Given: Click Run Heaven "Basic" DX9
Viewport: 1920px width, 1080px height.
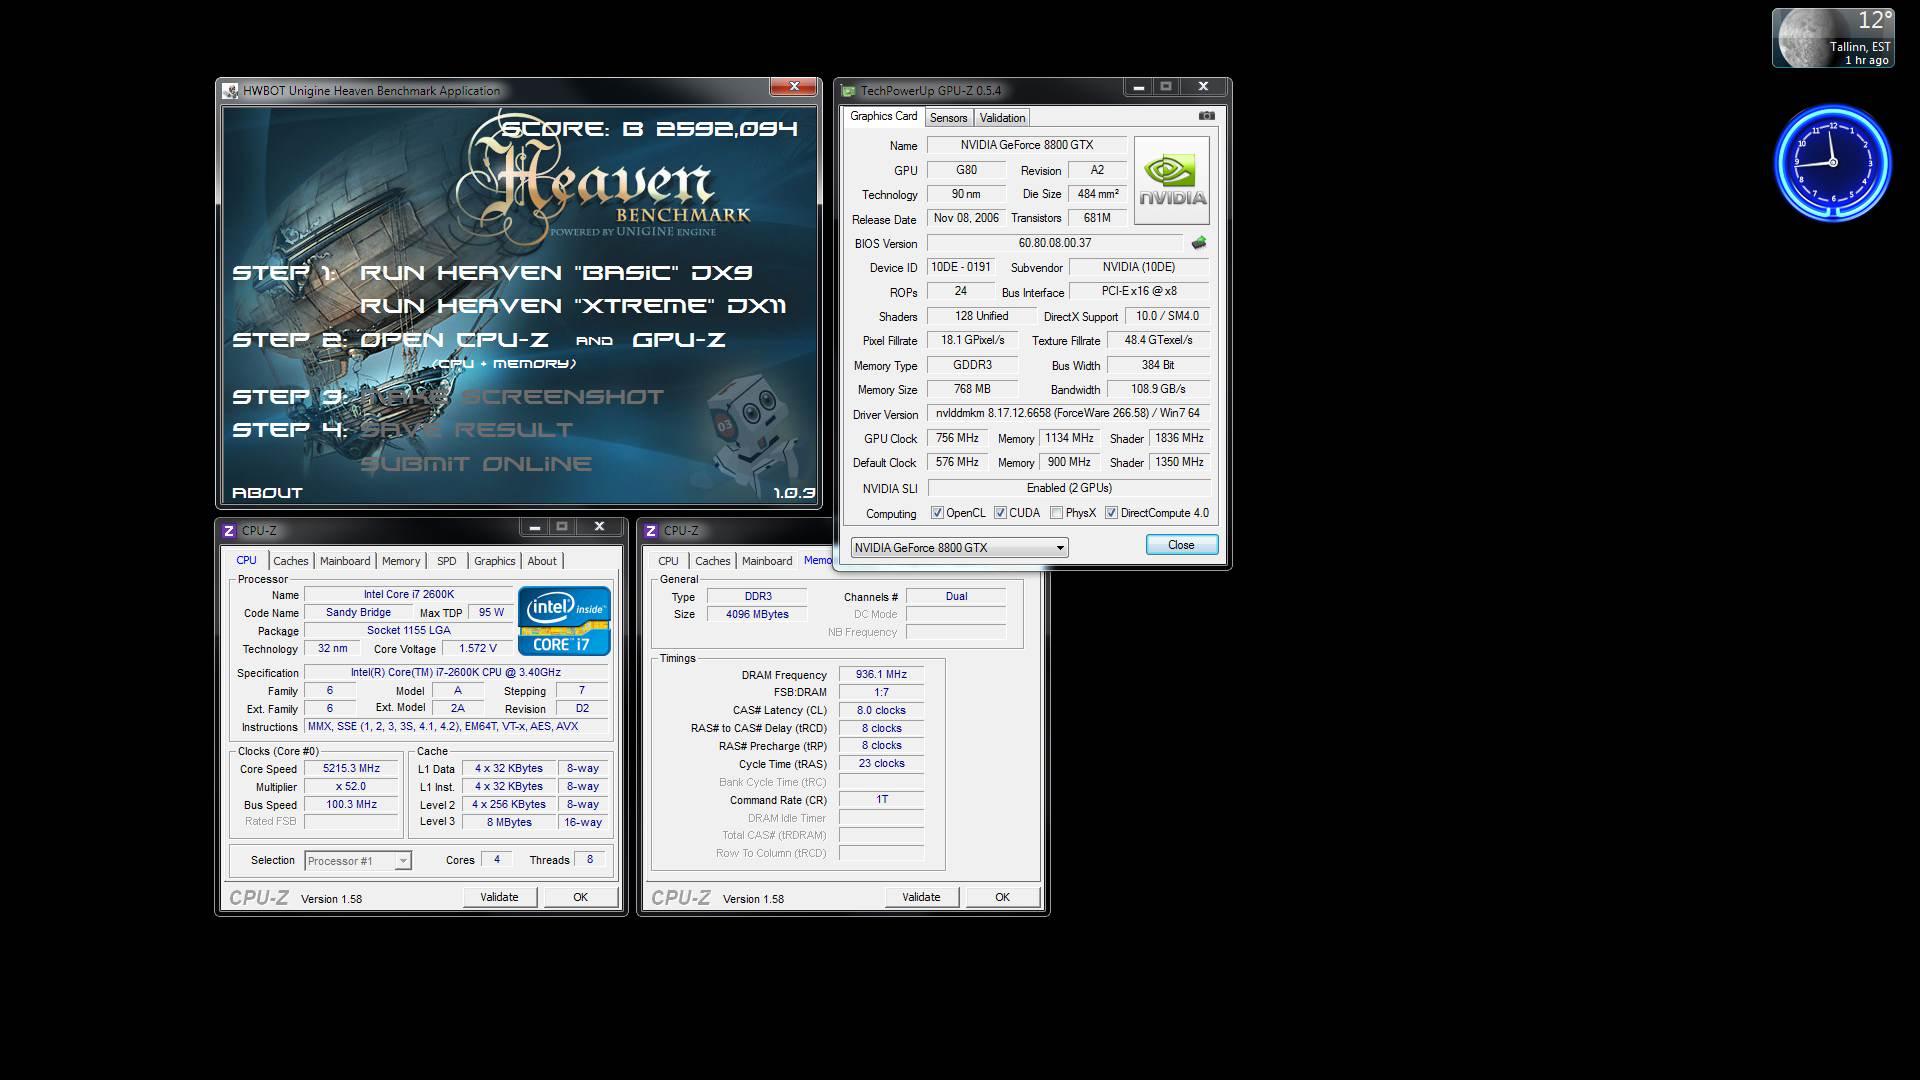Looking at the screenshot, I should [556, 272].
